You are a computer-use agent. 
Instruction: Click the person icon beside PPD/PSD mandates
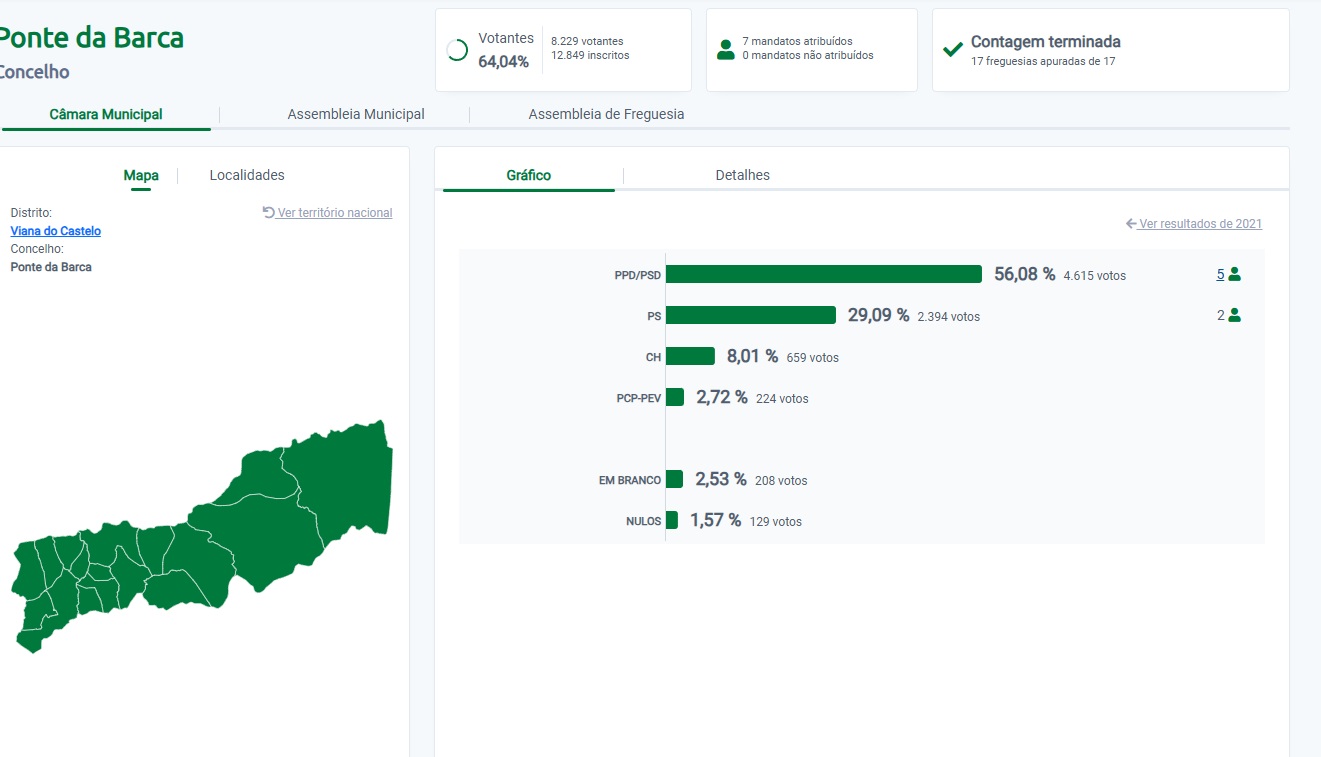1234,274
